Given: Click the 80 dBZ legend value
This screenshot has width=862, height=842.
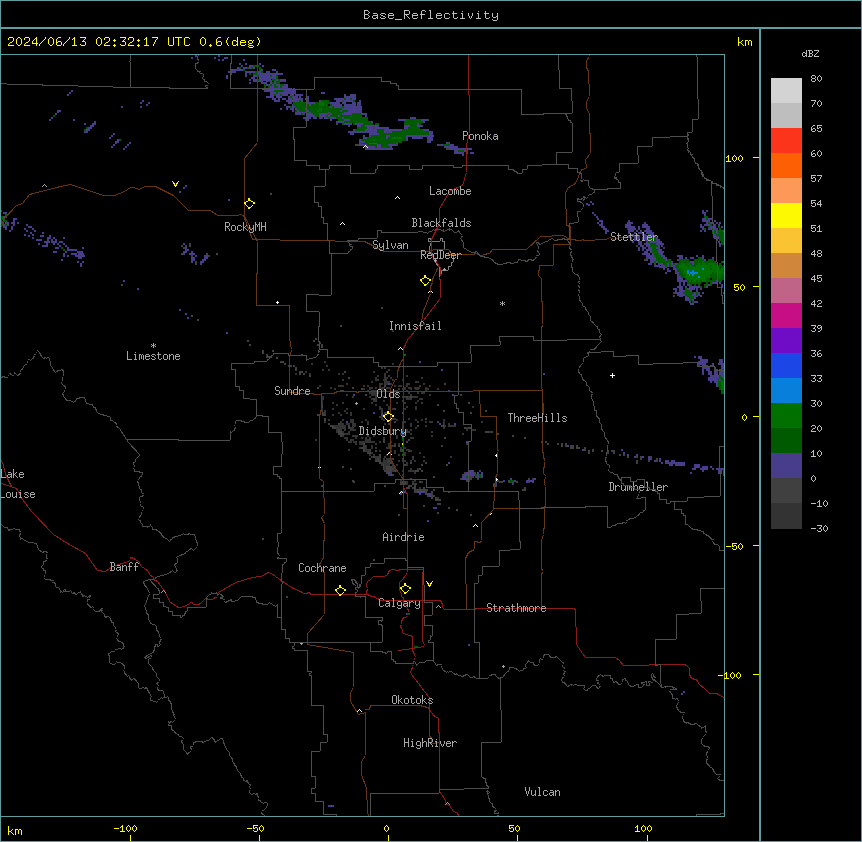Looking at the screenshot, I should point(816,79).
